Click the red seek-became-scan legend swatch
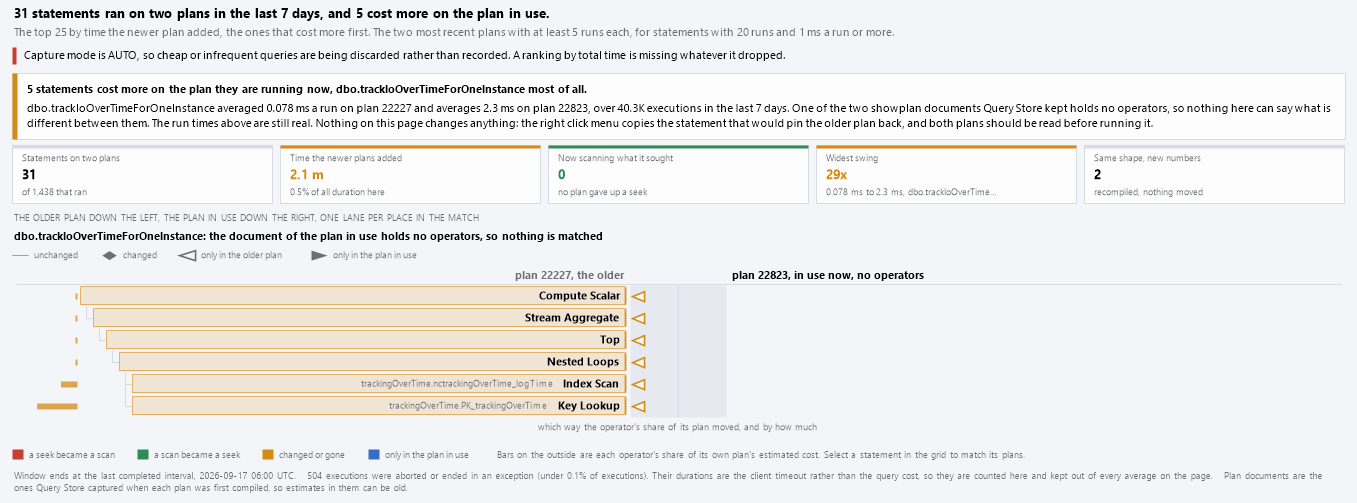Viewport: 1357px width, 503px height. point(18,455)
